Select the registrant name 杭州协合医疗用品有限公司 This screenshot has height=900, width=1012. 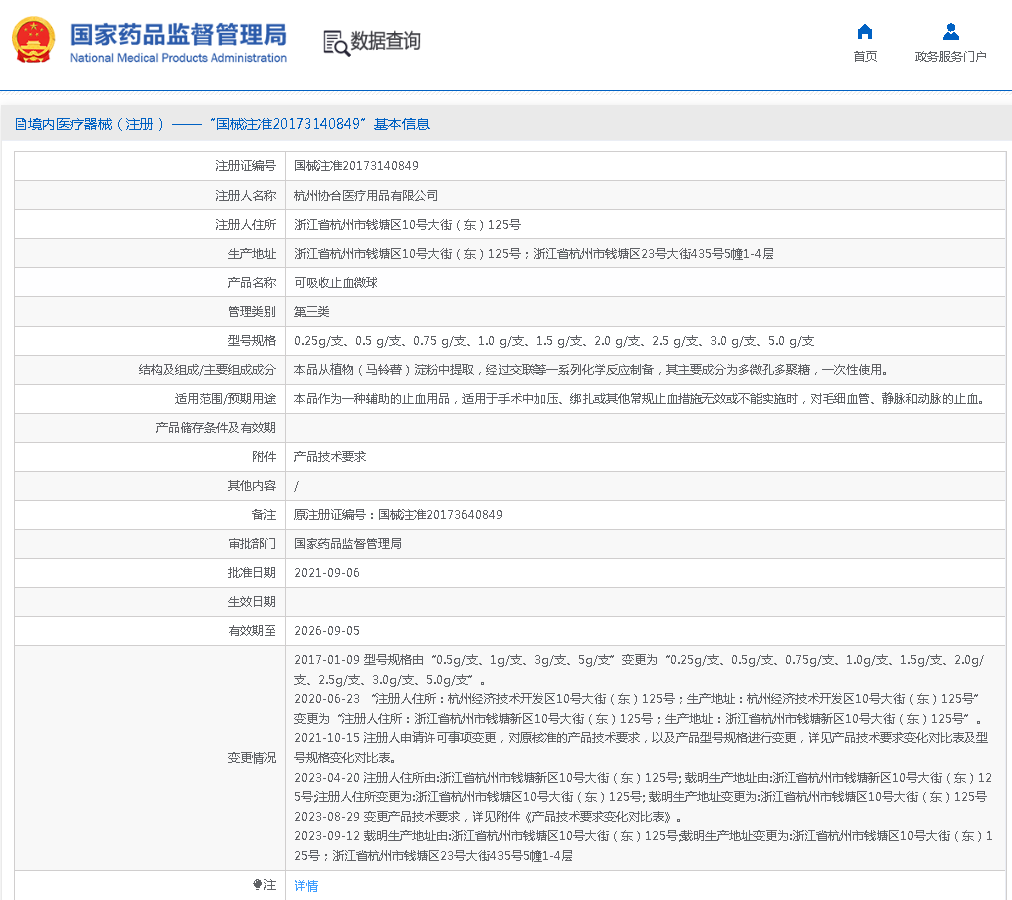tap(366, 196)
